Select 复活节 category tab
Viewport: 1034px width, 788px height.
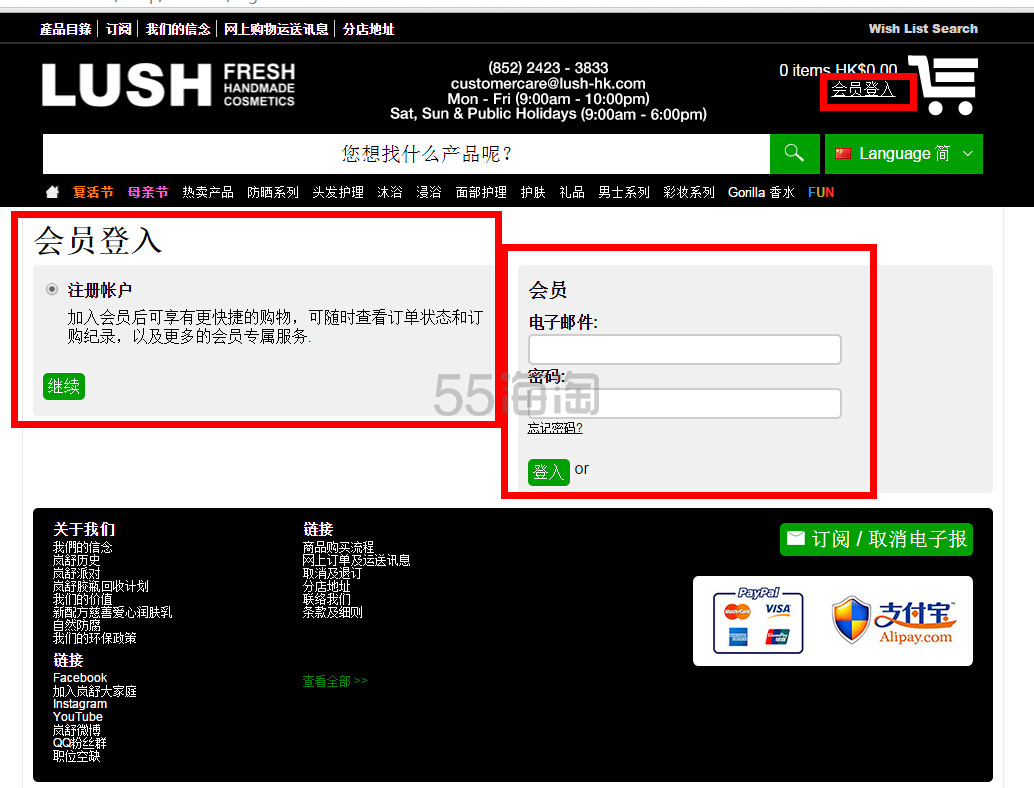(93, 192)
